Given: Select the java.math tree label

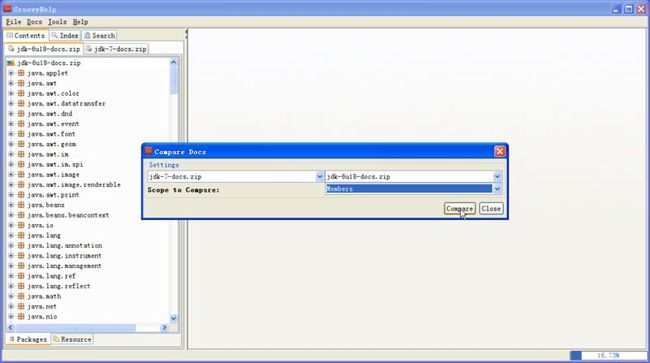Looking at the screenshot, I should (x=44, y=296).
